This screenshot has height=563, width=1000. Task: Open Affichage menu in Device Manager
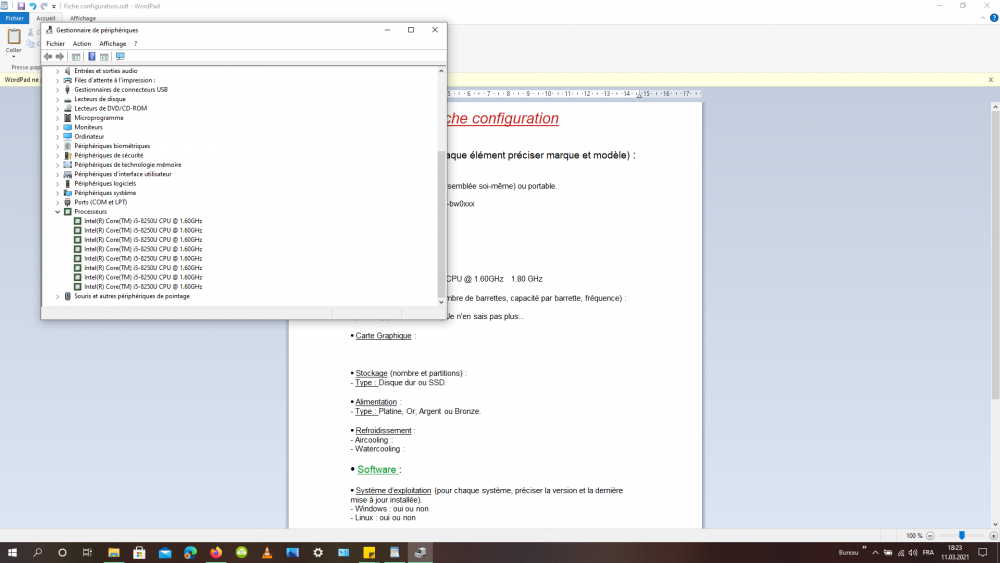pos(112,44)
